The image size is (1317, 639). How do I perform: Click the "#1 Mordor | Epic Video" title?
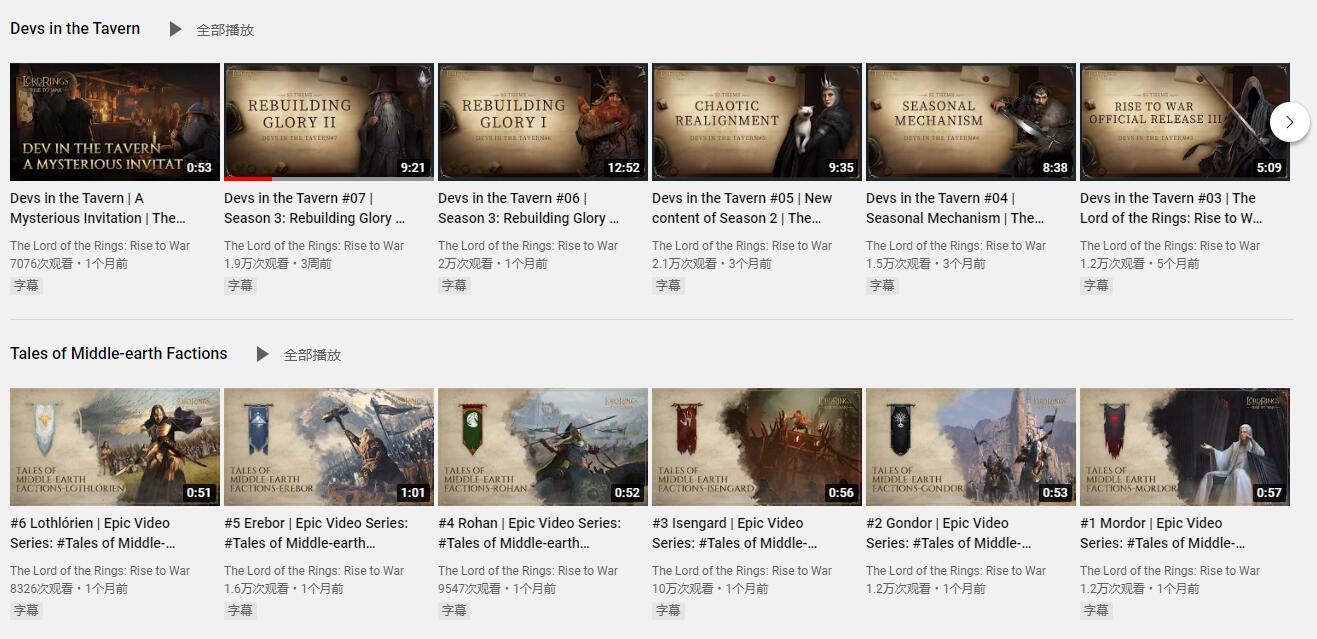tap(1163, 533)
